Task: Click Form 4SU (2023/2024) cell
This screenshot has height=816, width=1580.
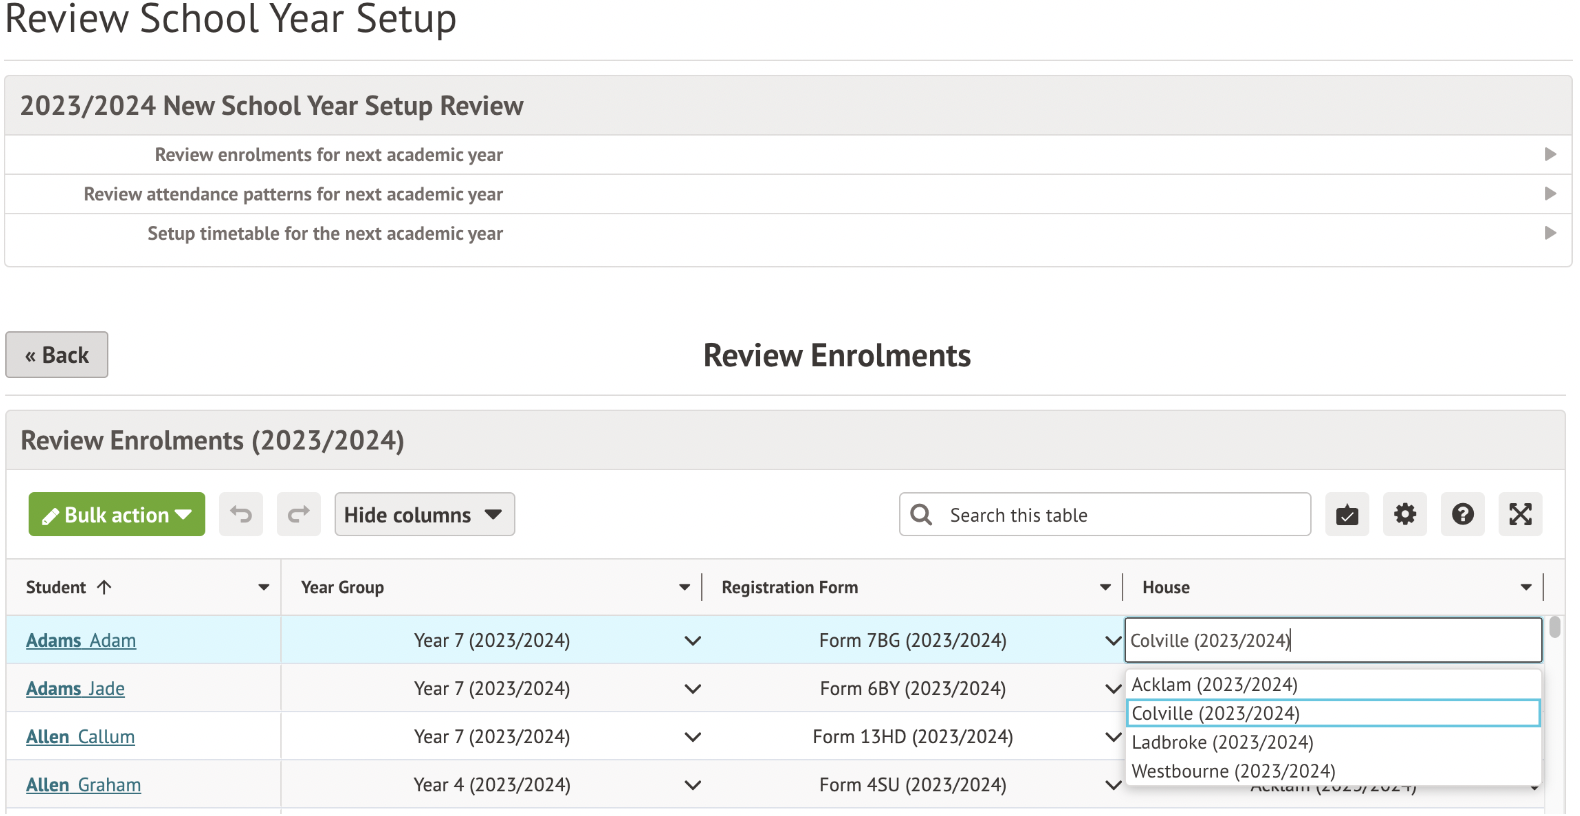Action: (x=913, y=785)
